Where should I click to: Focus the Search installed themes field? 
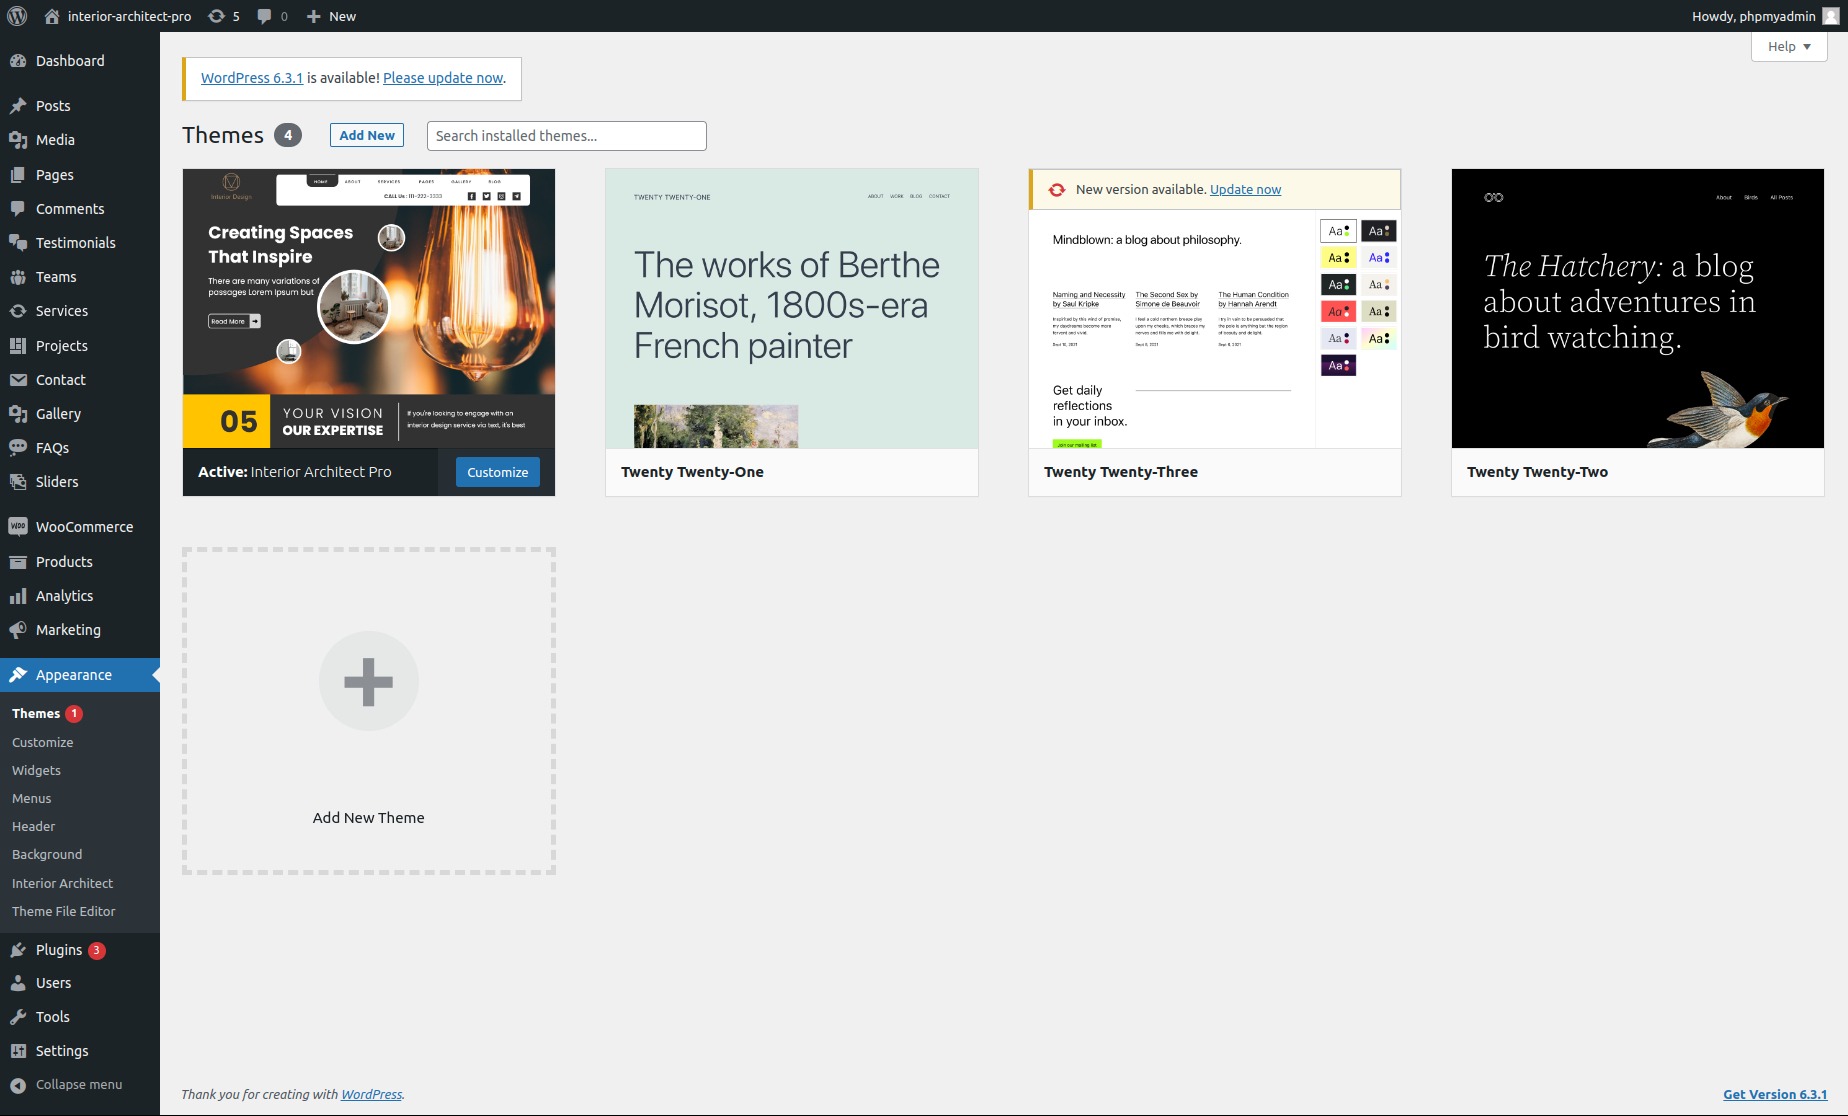tap(566, 136)
